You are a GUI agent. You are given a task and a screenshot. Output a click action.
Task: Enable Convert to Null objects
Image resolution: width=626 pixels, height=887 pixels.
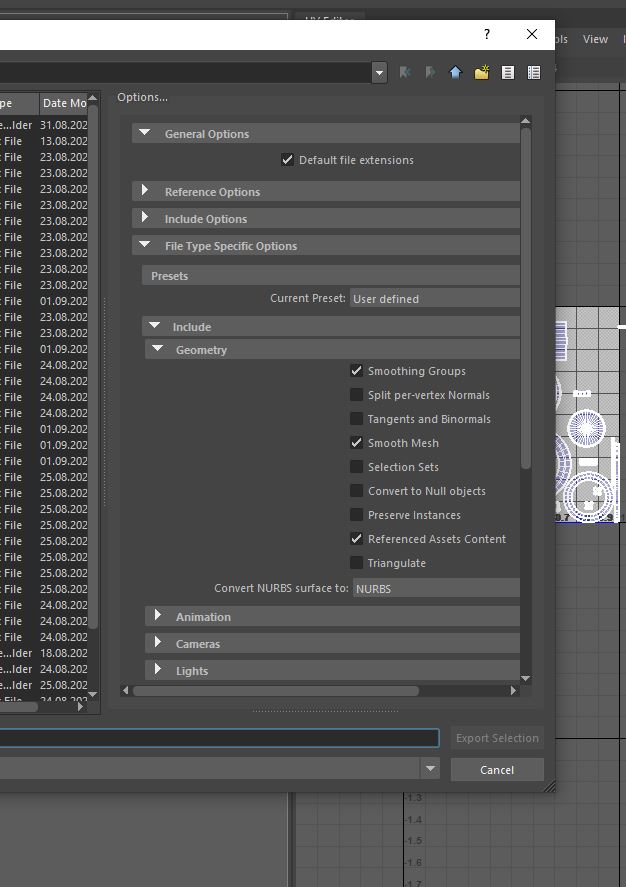[x=356, y=491]
